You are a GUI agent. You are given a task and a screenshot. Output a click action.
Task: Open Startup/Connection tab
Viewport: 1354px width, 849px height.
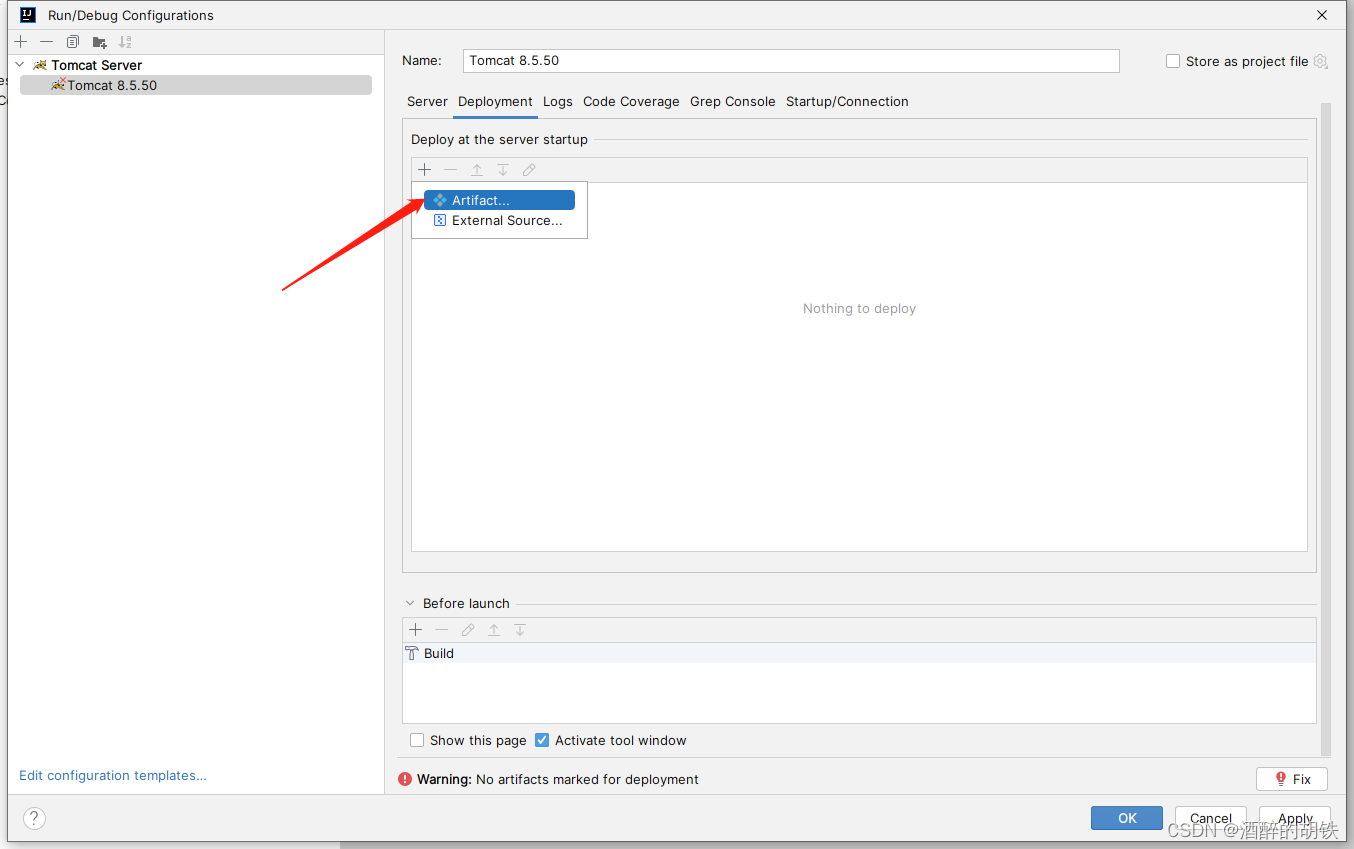pos(847,101)
